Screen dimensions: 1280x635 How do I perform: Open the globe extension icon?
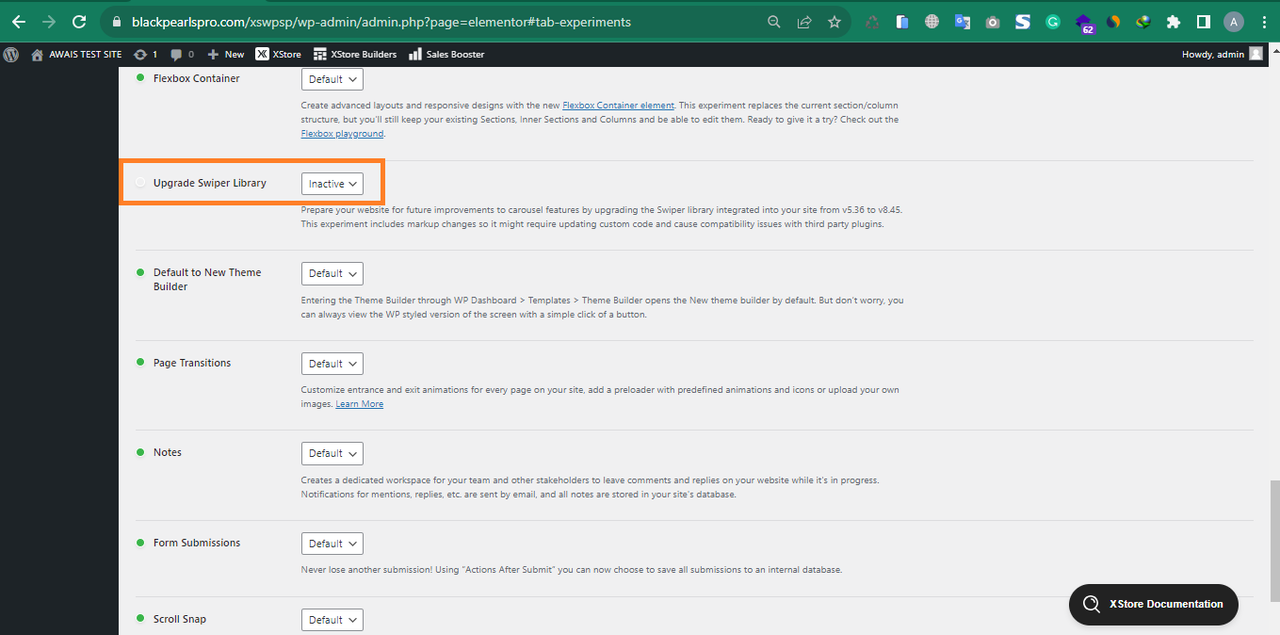(x=932, y=21)
